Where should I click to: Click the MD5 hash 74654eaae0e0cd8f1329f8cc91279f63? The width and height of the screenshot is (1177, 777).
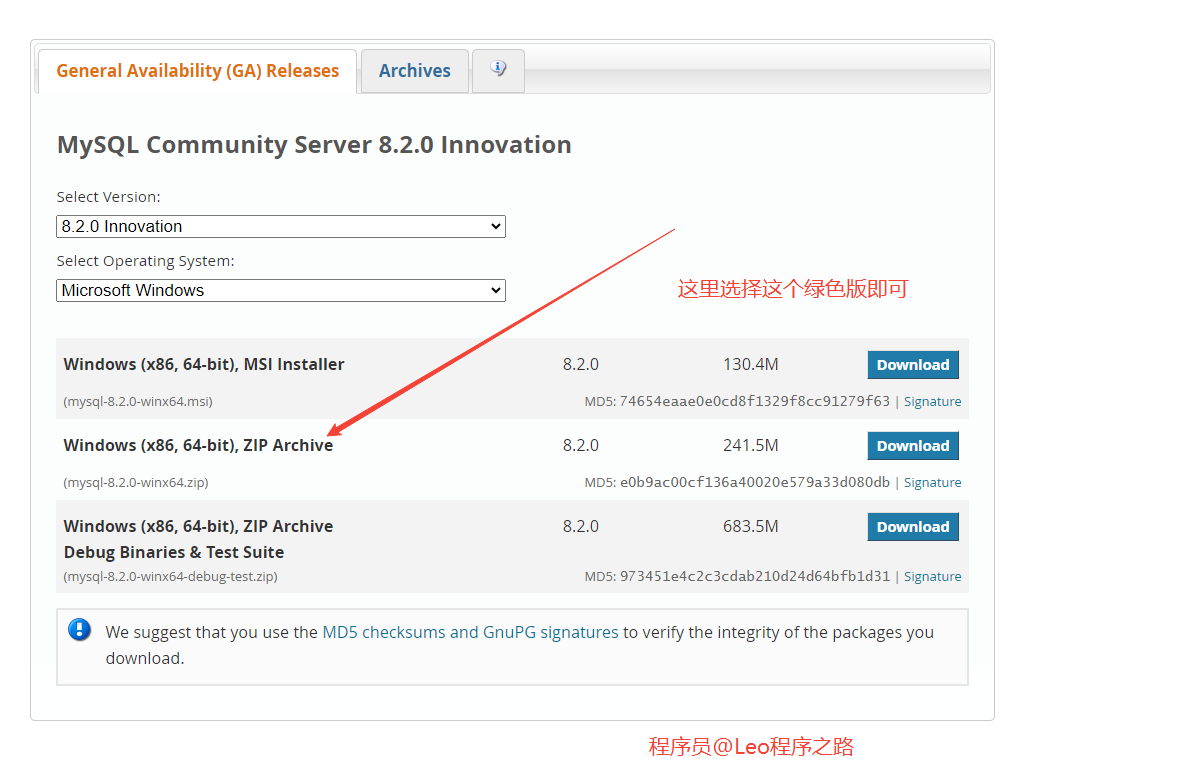(x=754, y=402)
